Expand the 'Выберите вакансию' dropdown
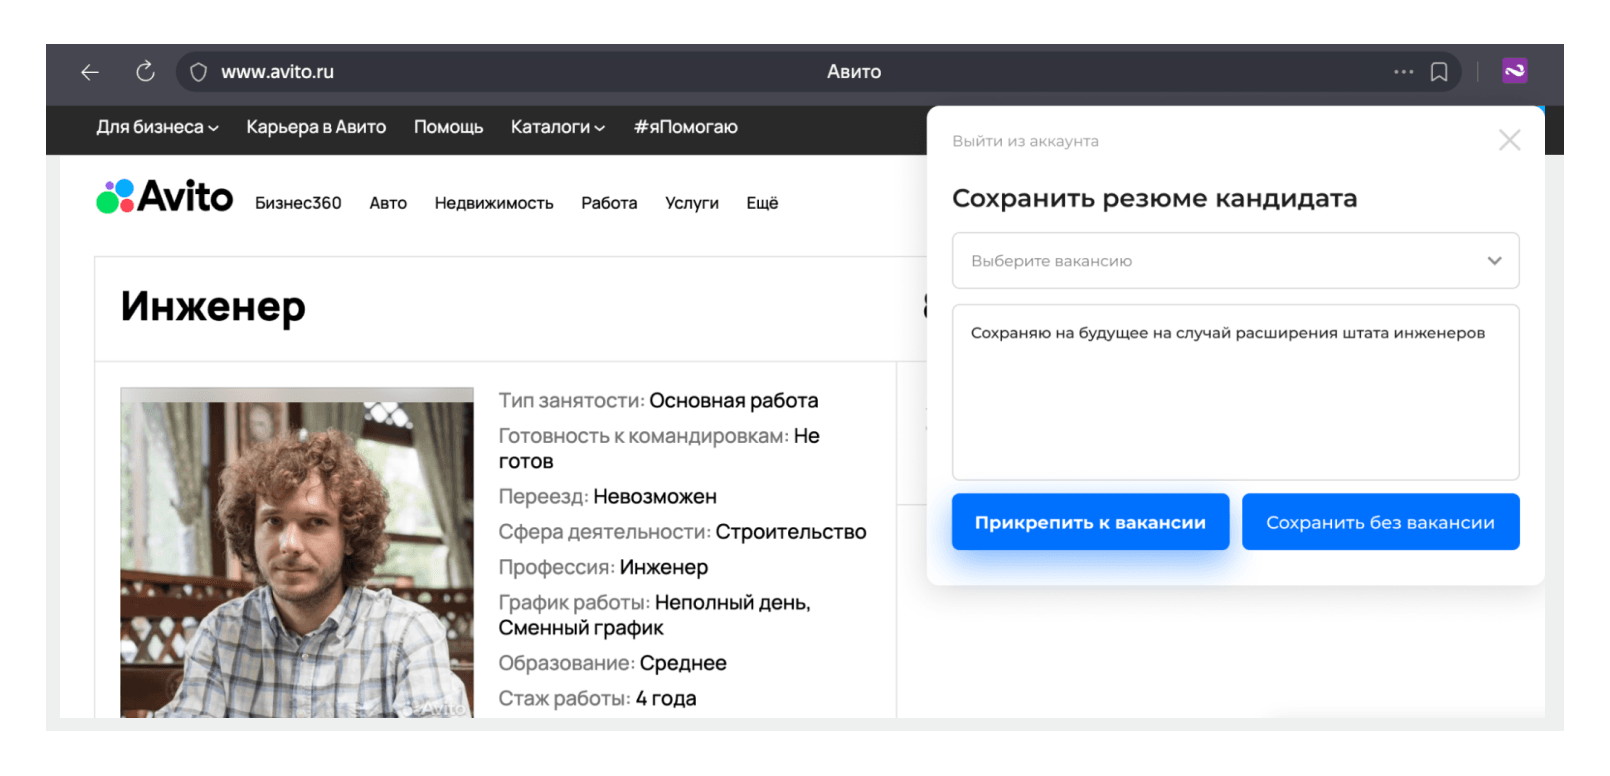1610x776 pixels. pos(1235,261)
